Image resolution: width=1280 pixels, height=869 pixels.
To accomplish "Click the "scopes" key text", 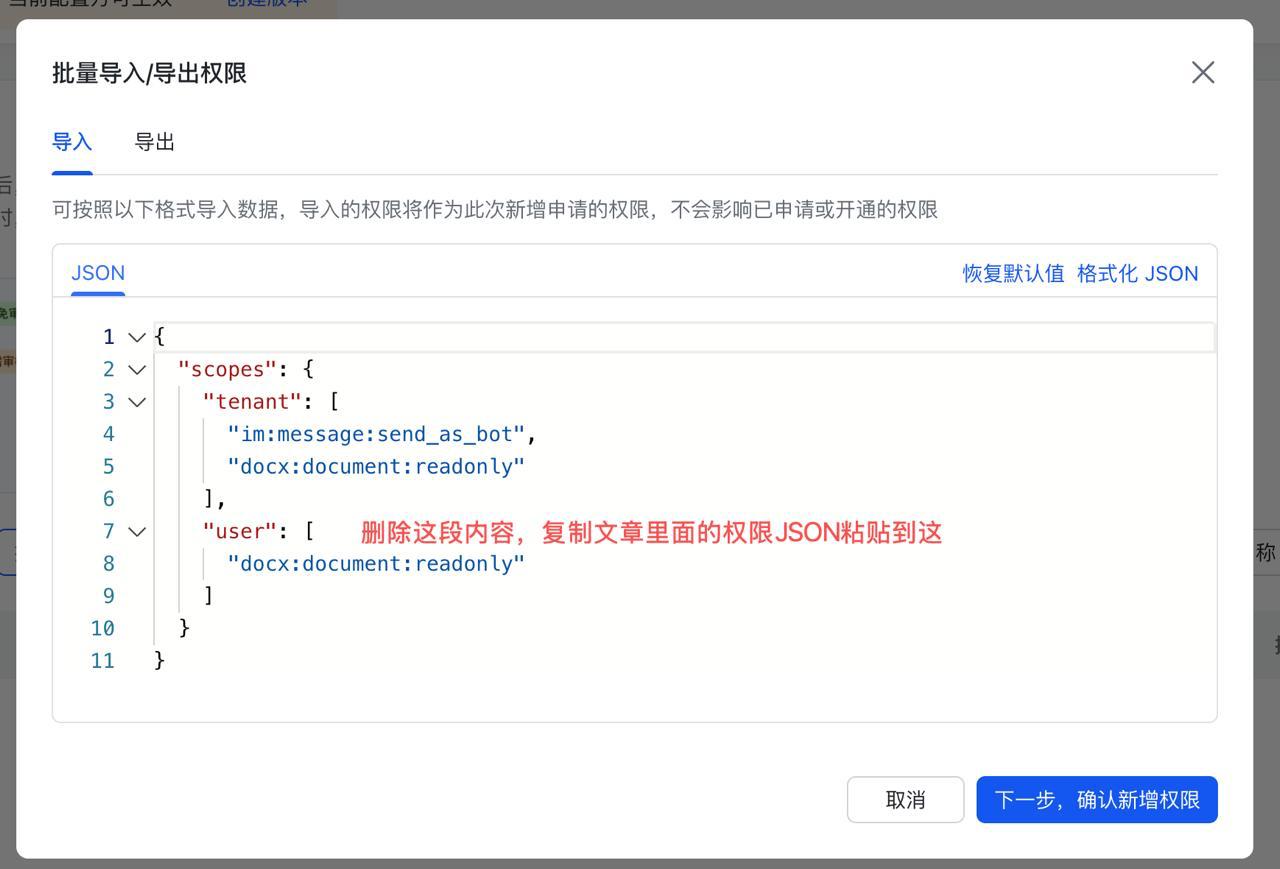I will point(227,370).
